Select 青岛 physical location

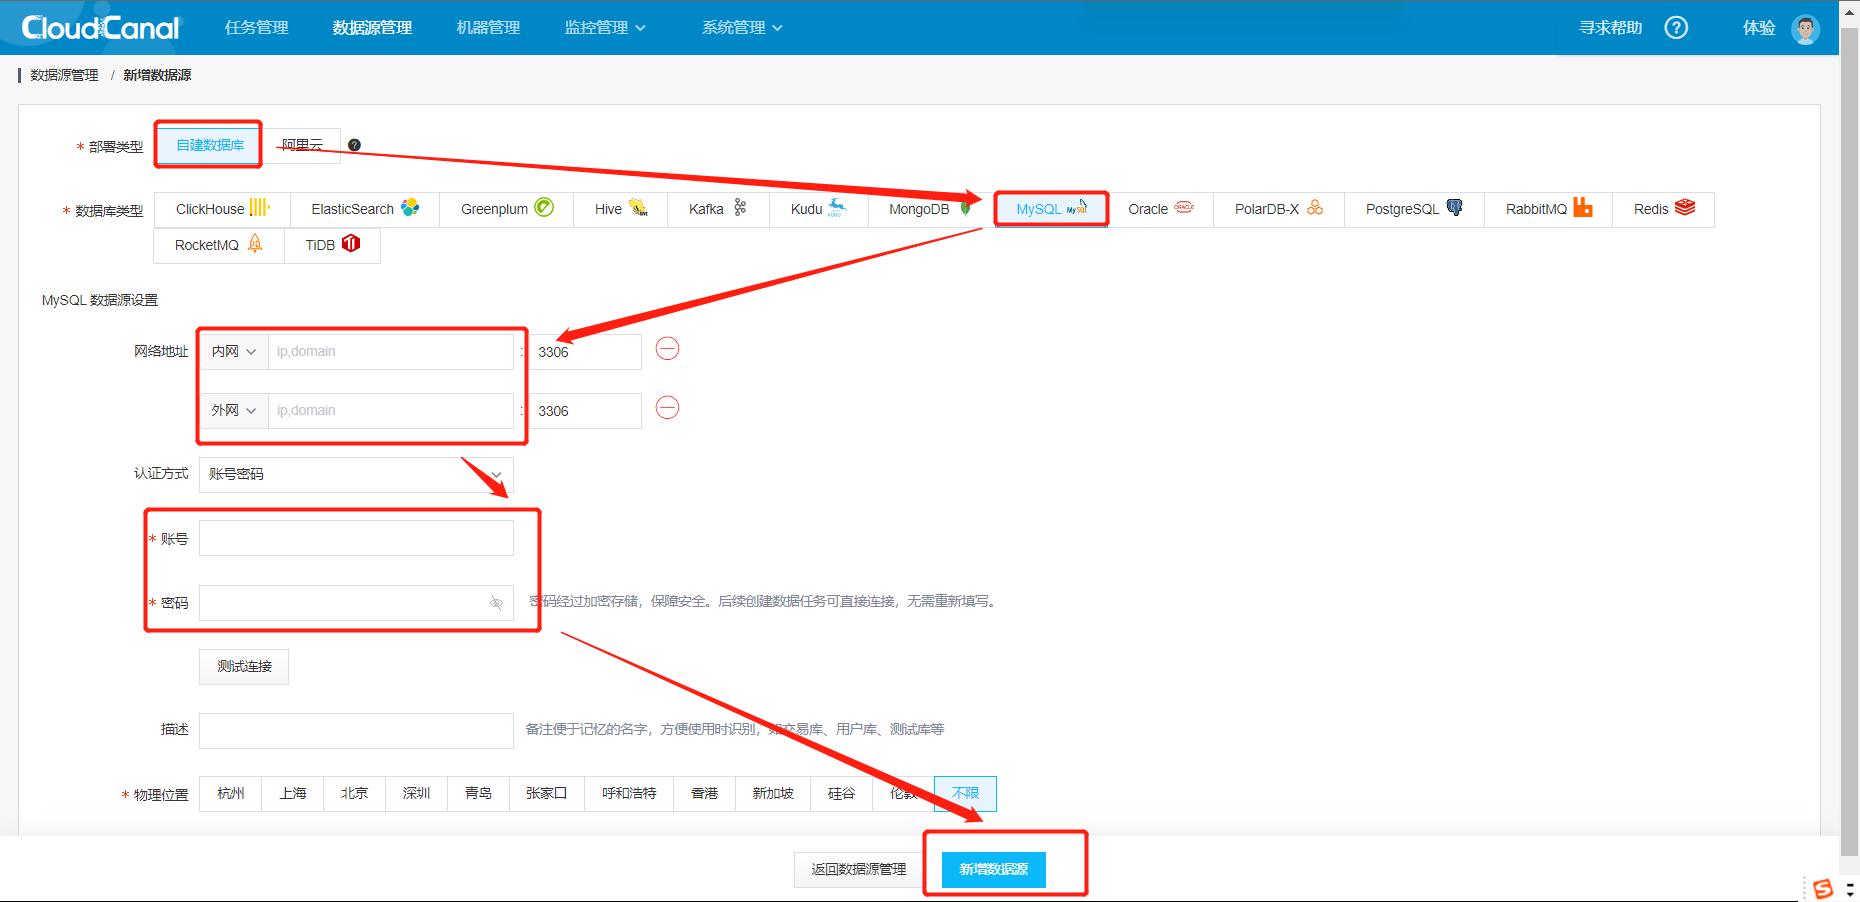click(479, 794)
